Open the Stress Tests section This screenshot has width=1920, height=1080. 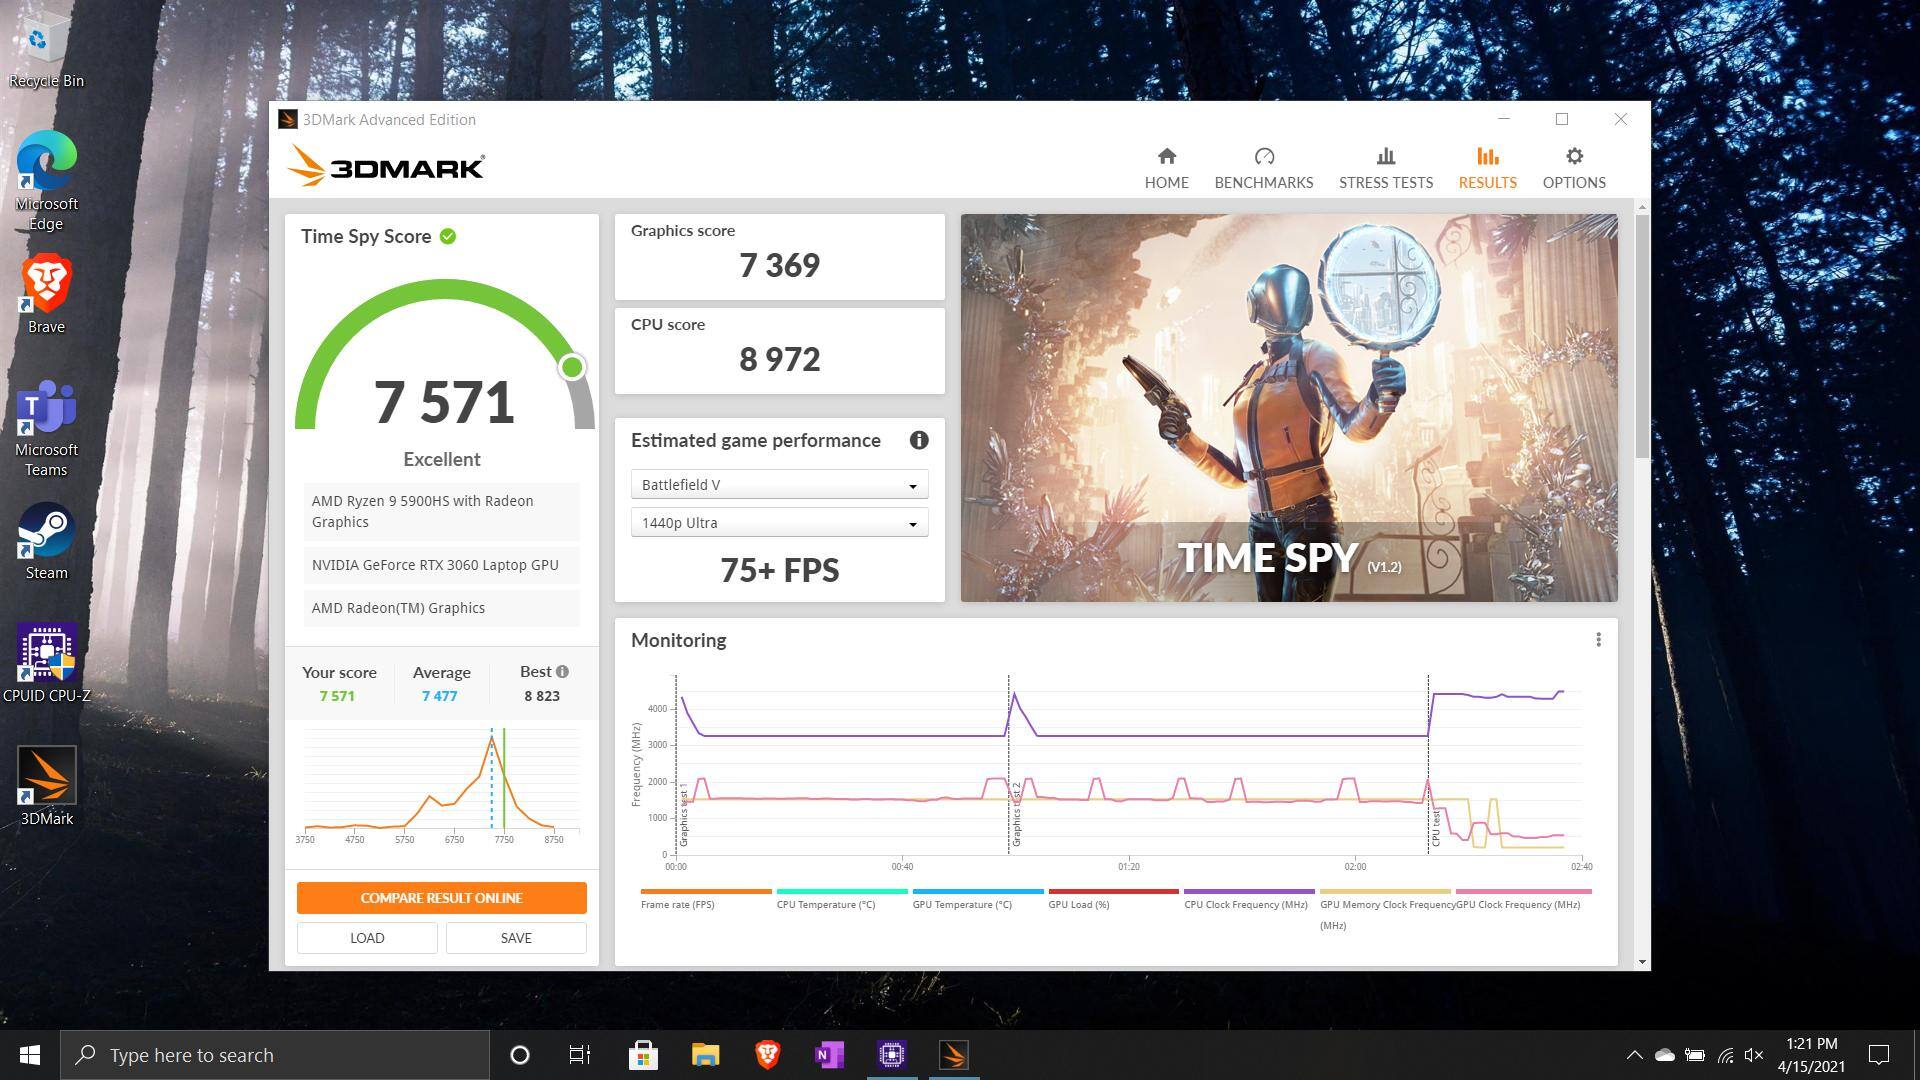coord(1385,168)
